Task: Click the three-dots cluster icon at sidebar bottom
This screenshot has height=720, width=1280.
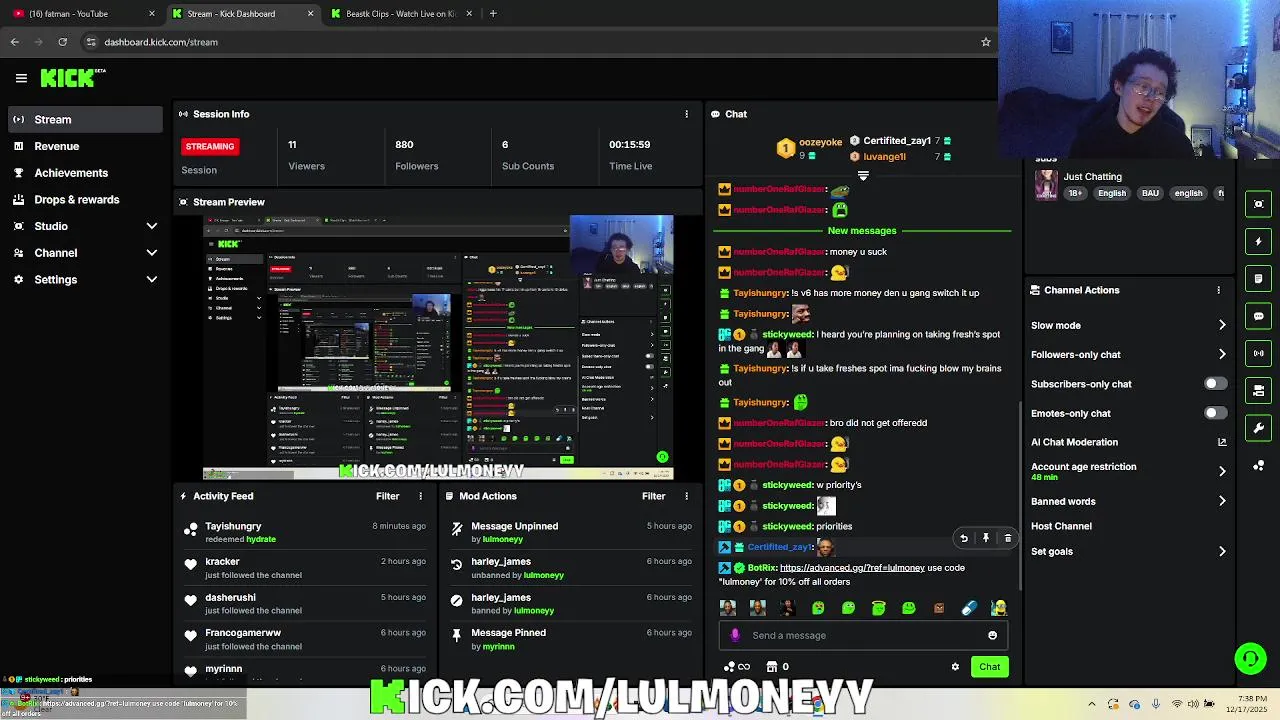Action: pos(1259,465)
